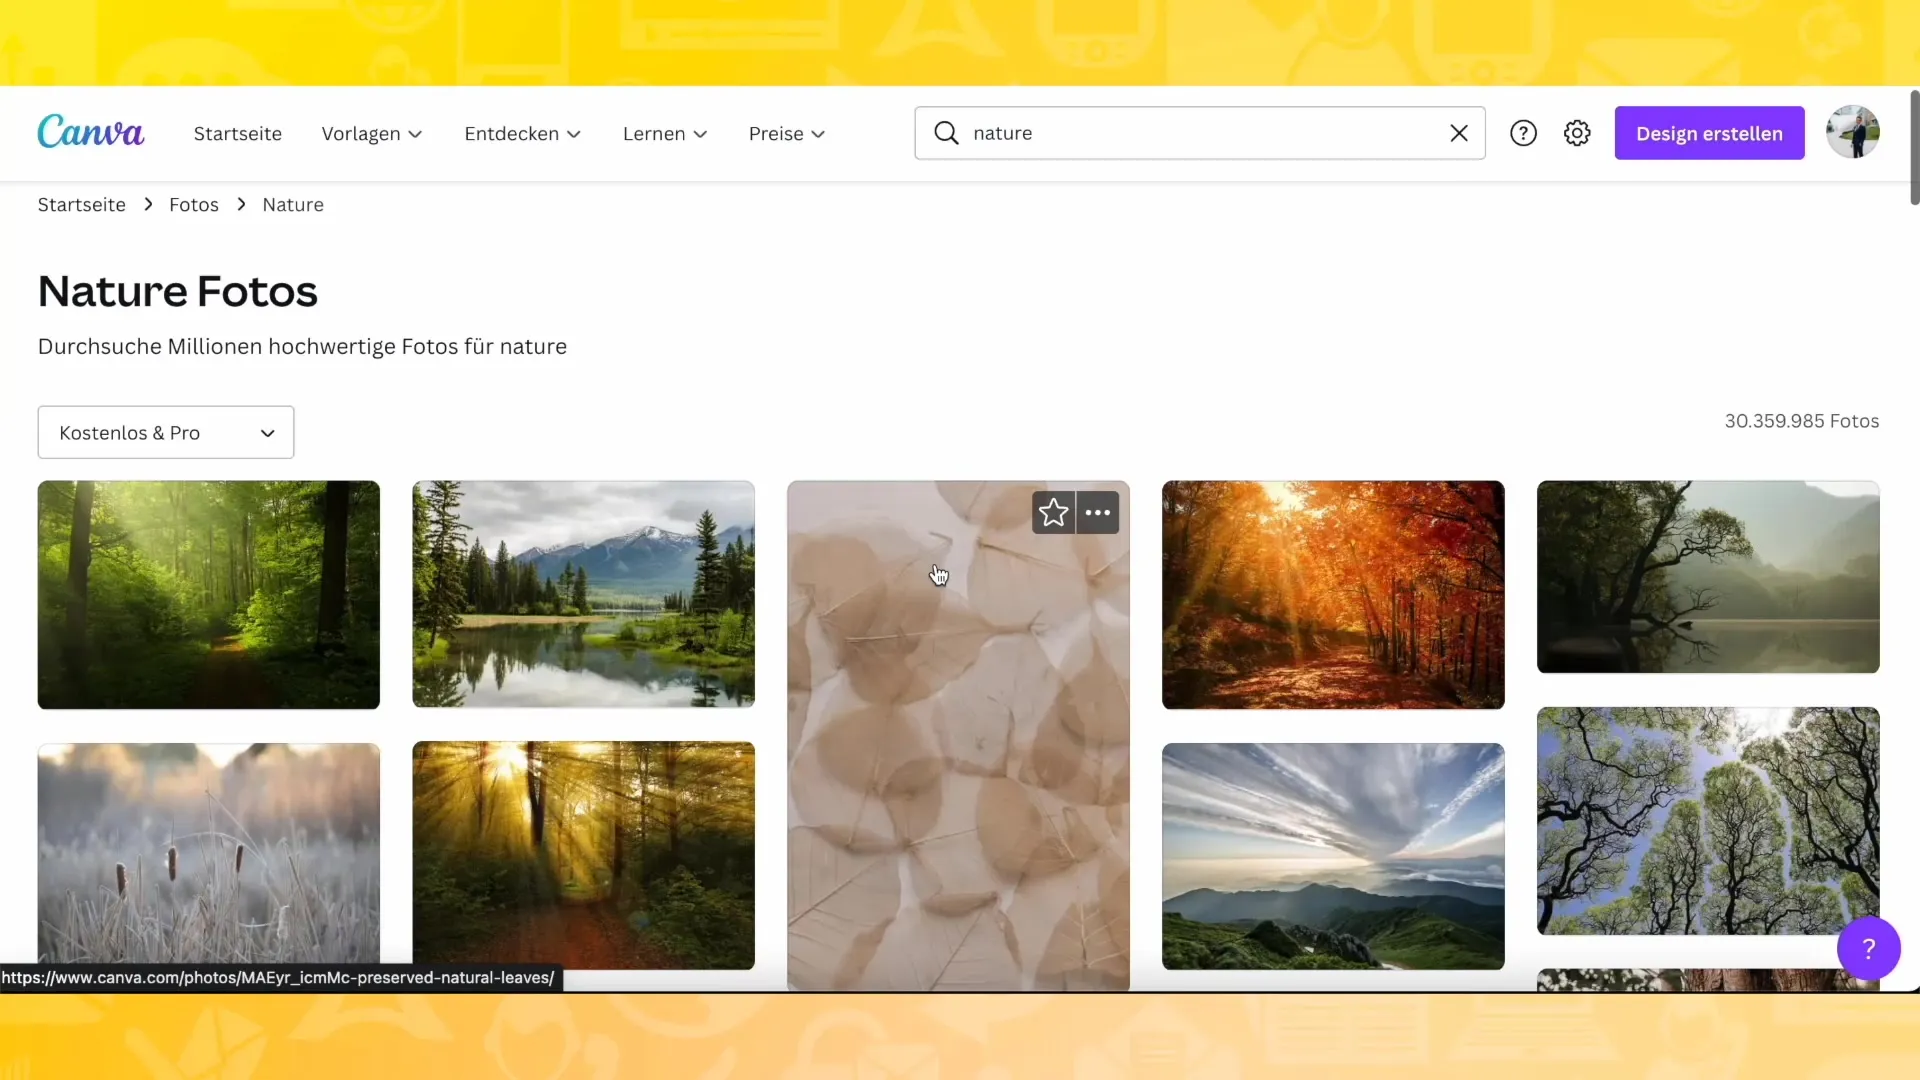The height and width of the screenshot is (1080, 1920).
Task: Click the user profile avatar icon
Action: pyautogui.click(x=1853, y=132)
